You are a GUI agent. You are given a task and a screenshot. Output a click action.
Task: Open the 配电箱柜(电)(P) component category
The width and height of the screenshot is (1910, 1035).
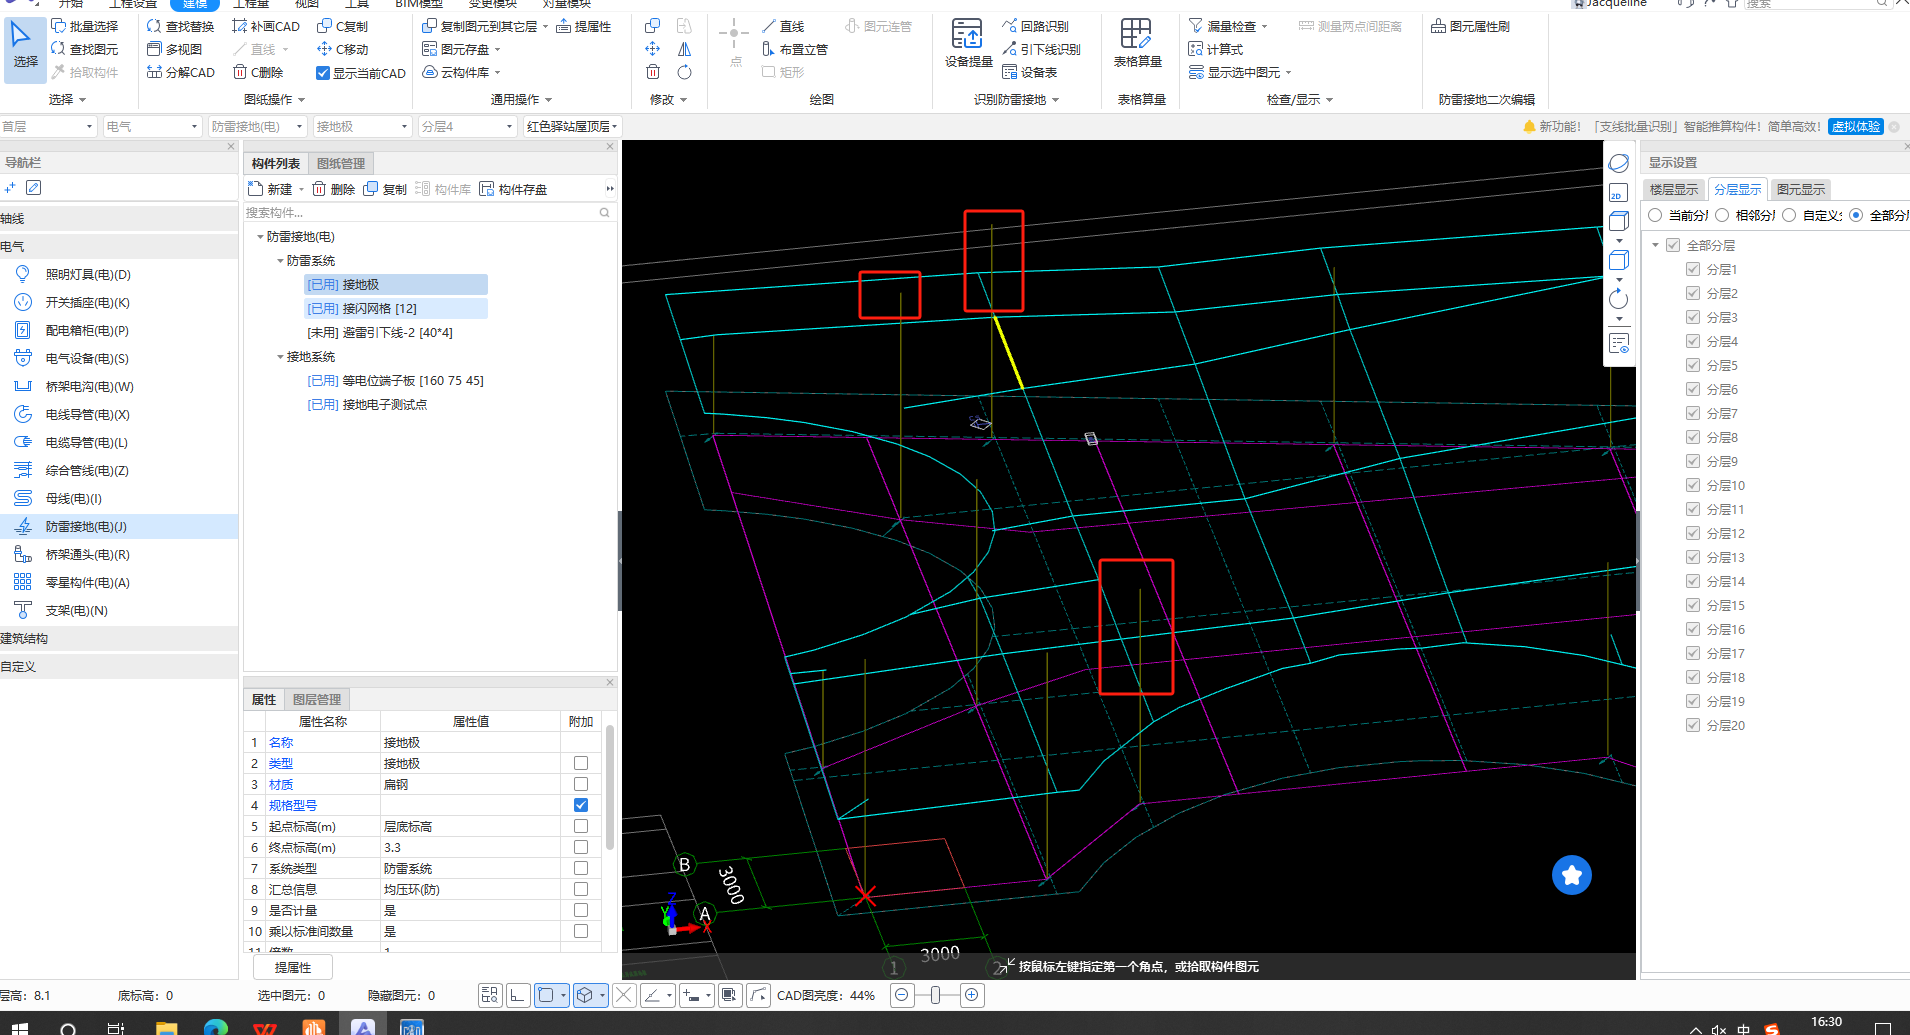87,330
